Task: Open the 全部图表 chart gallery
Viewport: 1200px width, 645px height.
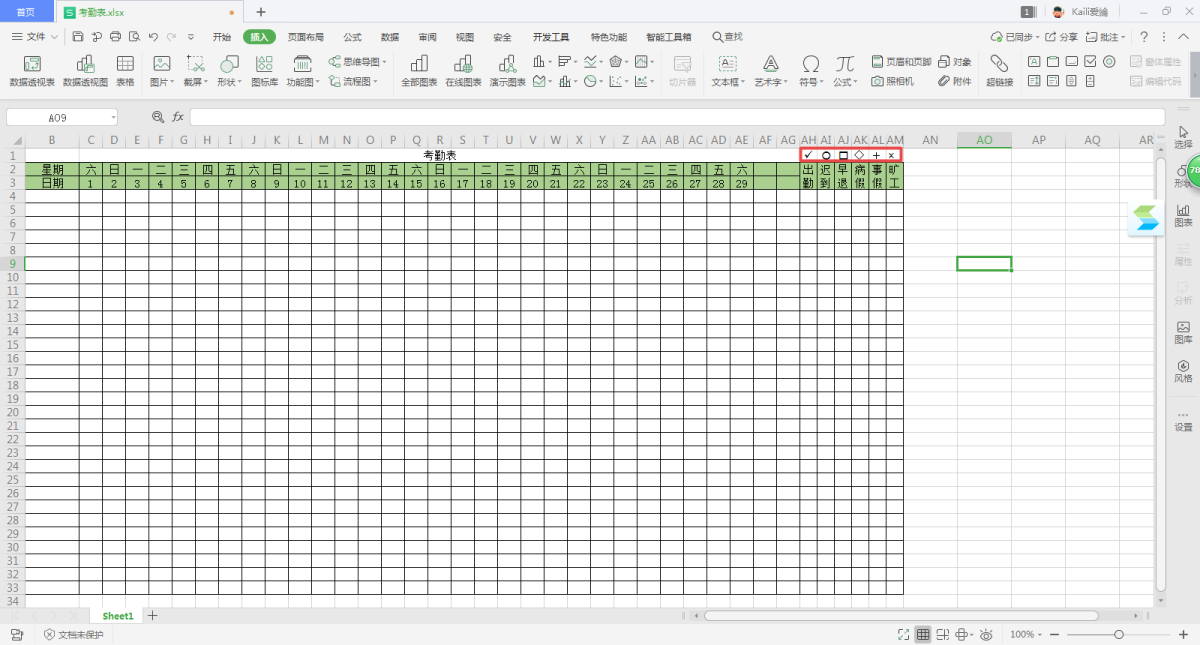Action: 419,70
